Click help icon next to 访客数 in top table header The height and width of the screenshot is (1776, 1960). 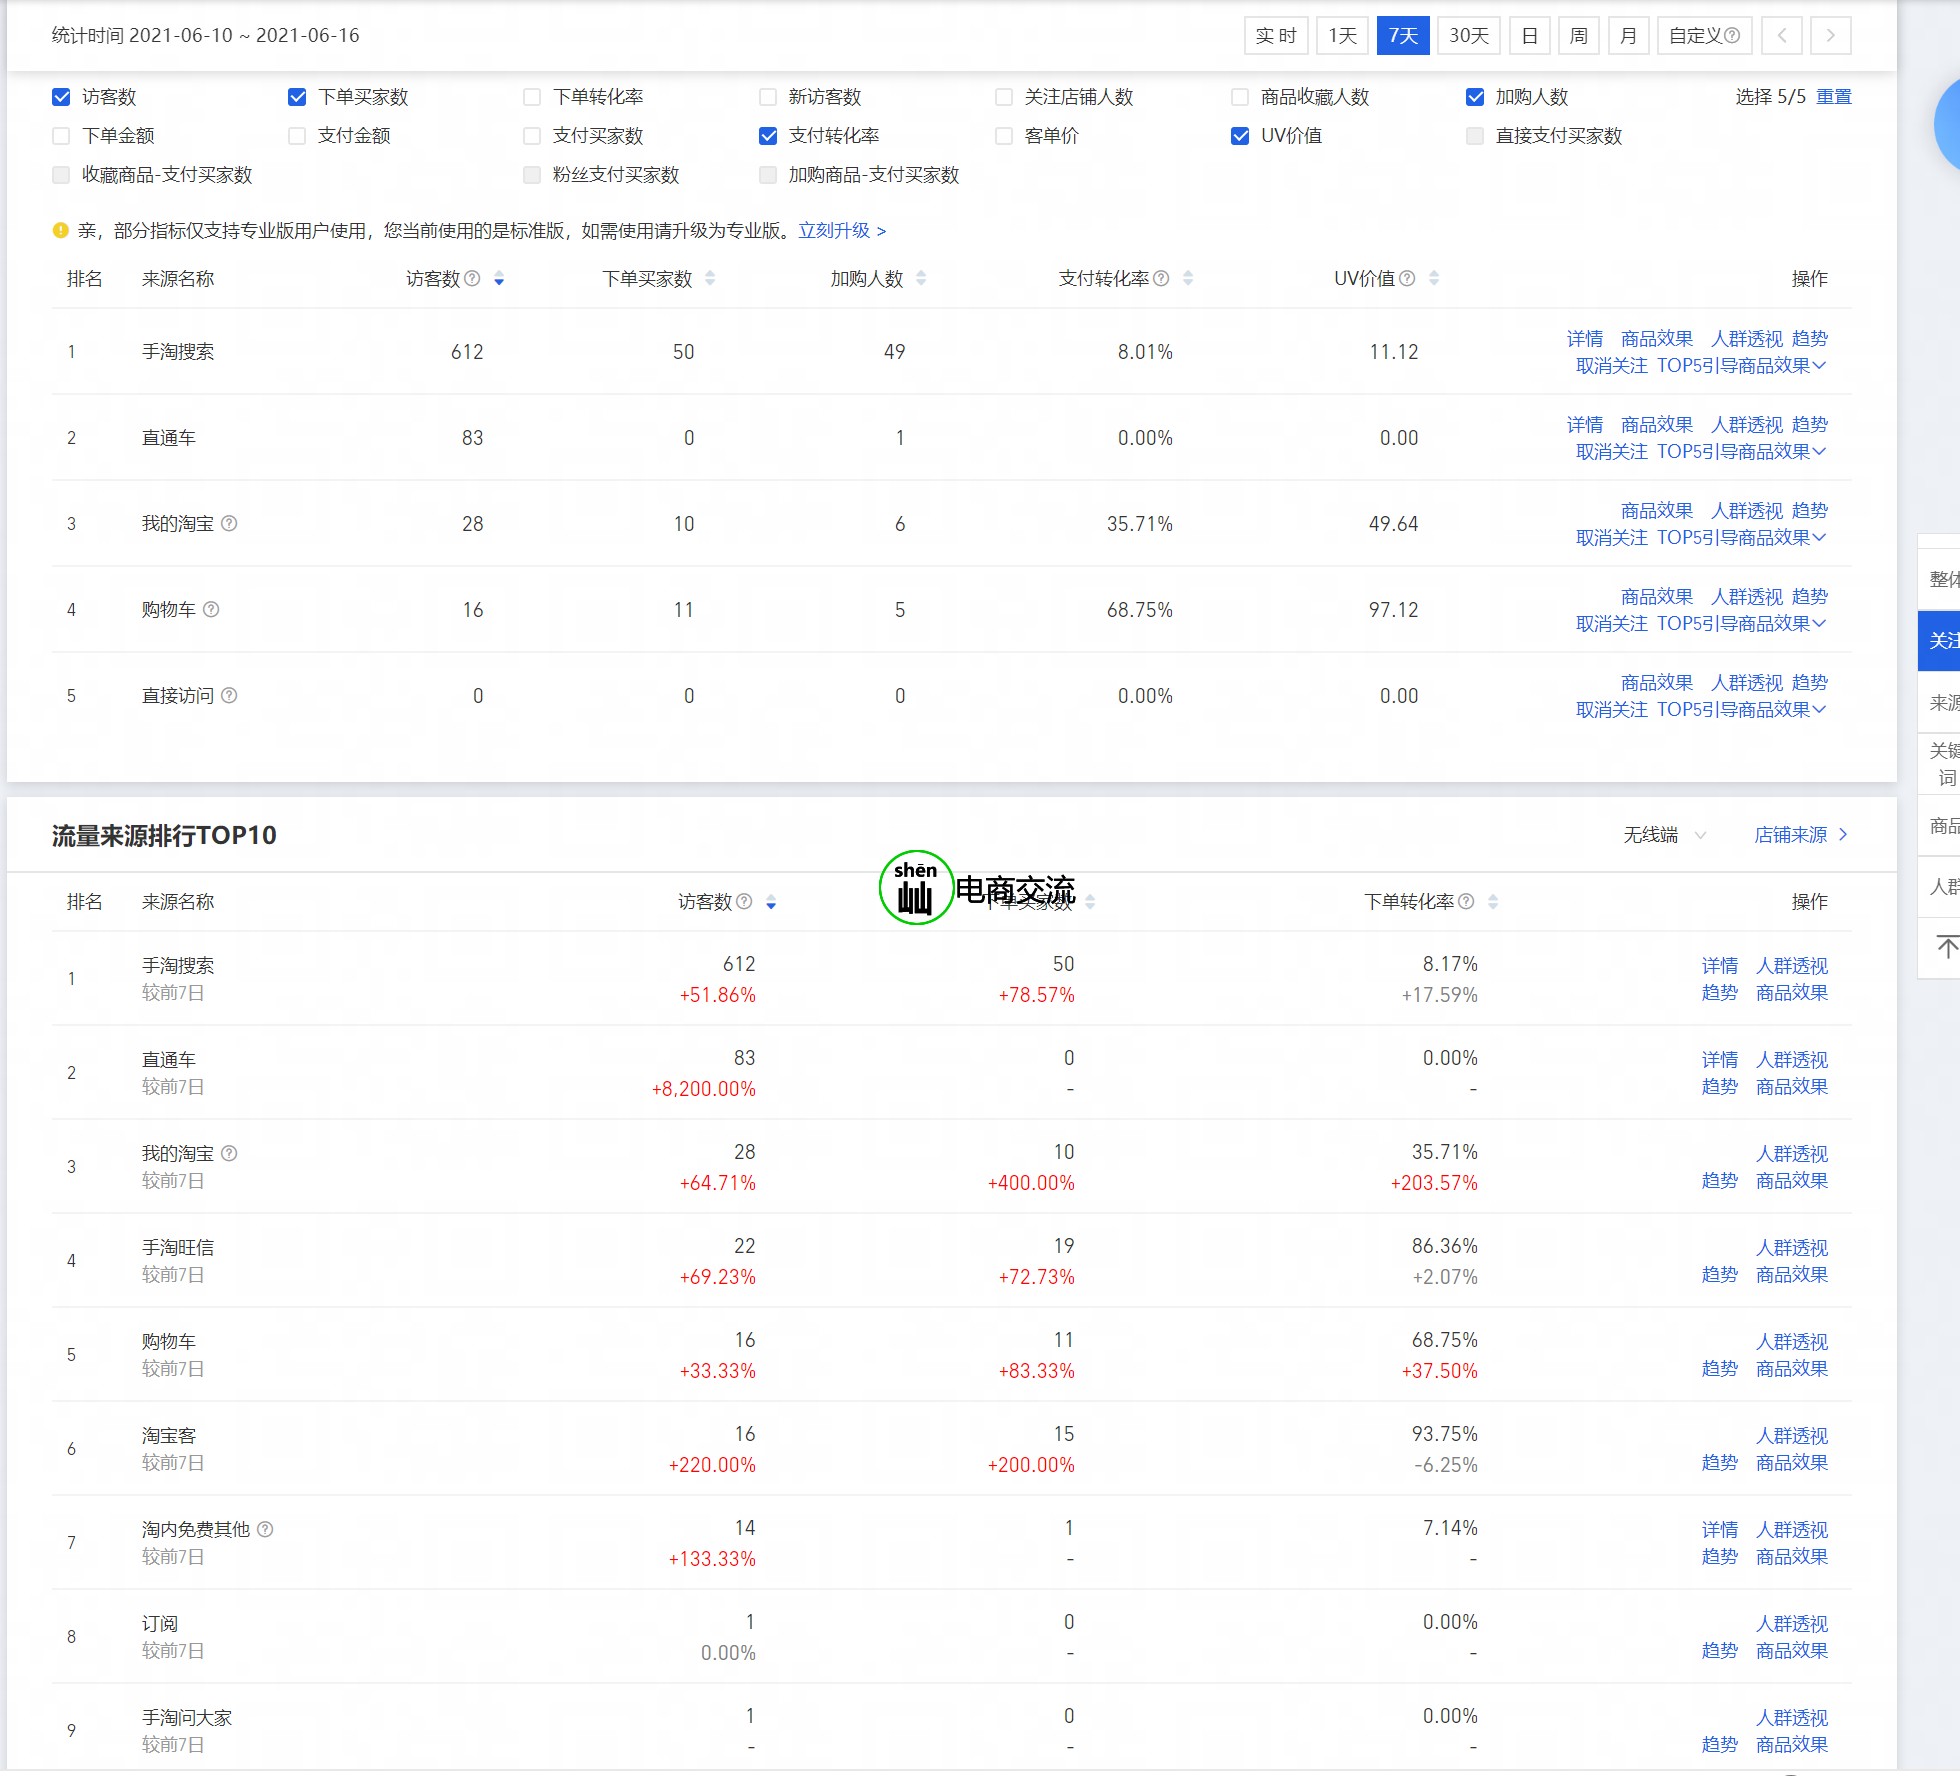pos(473,279)
